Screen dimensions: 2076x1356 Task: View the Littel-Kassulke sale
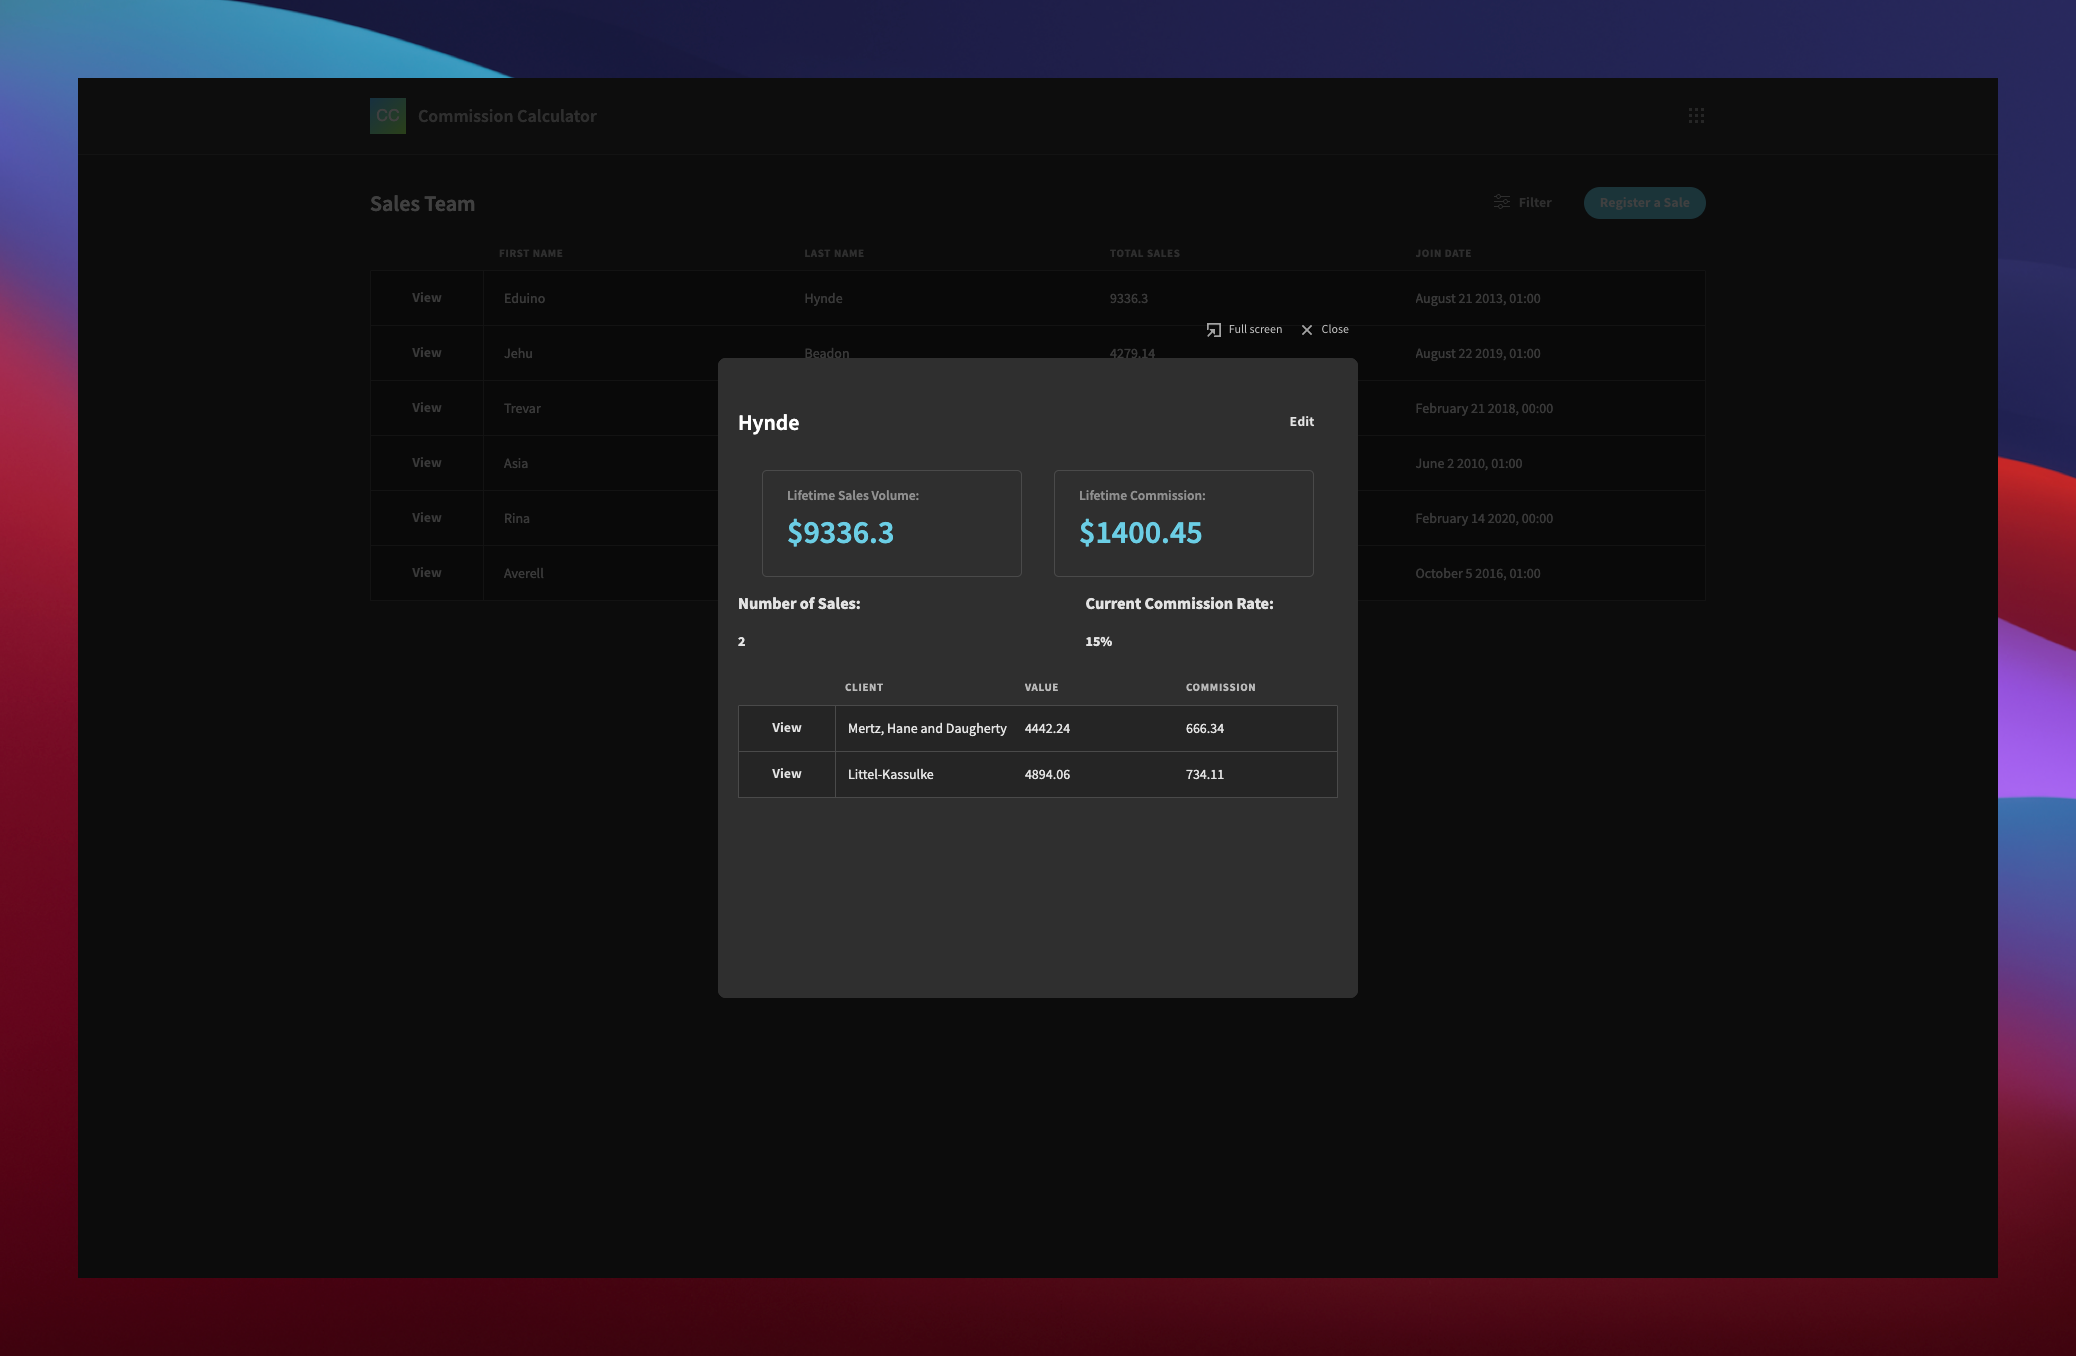pyautogui.click(x=786, y=773)
